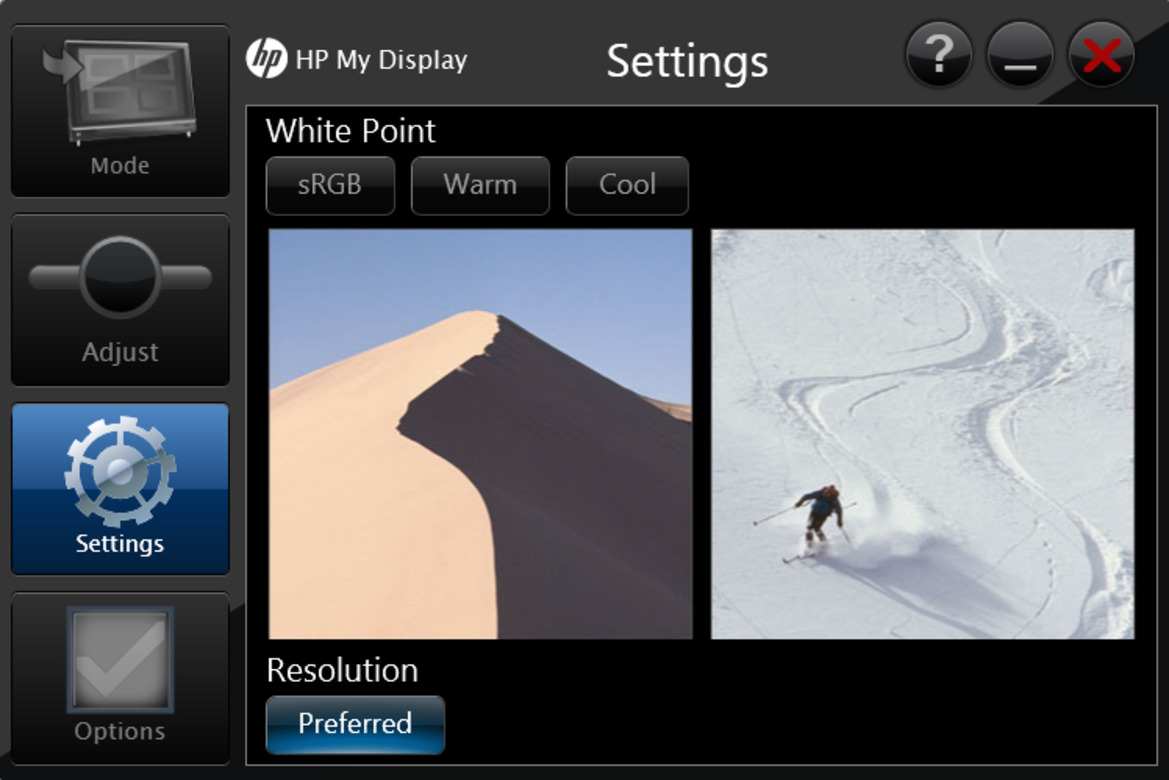This screenshot has height=780, width=1169.
Task: Open the Options section
Action: click(120, 679)
